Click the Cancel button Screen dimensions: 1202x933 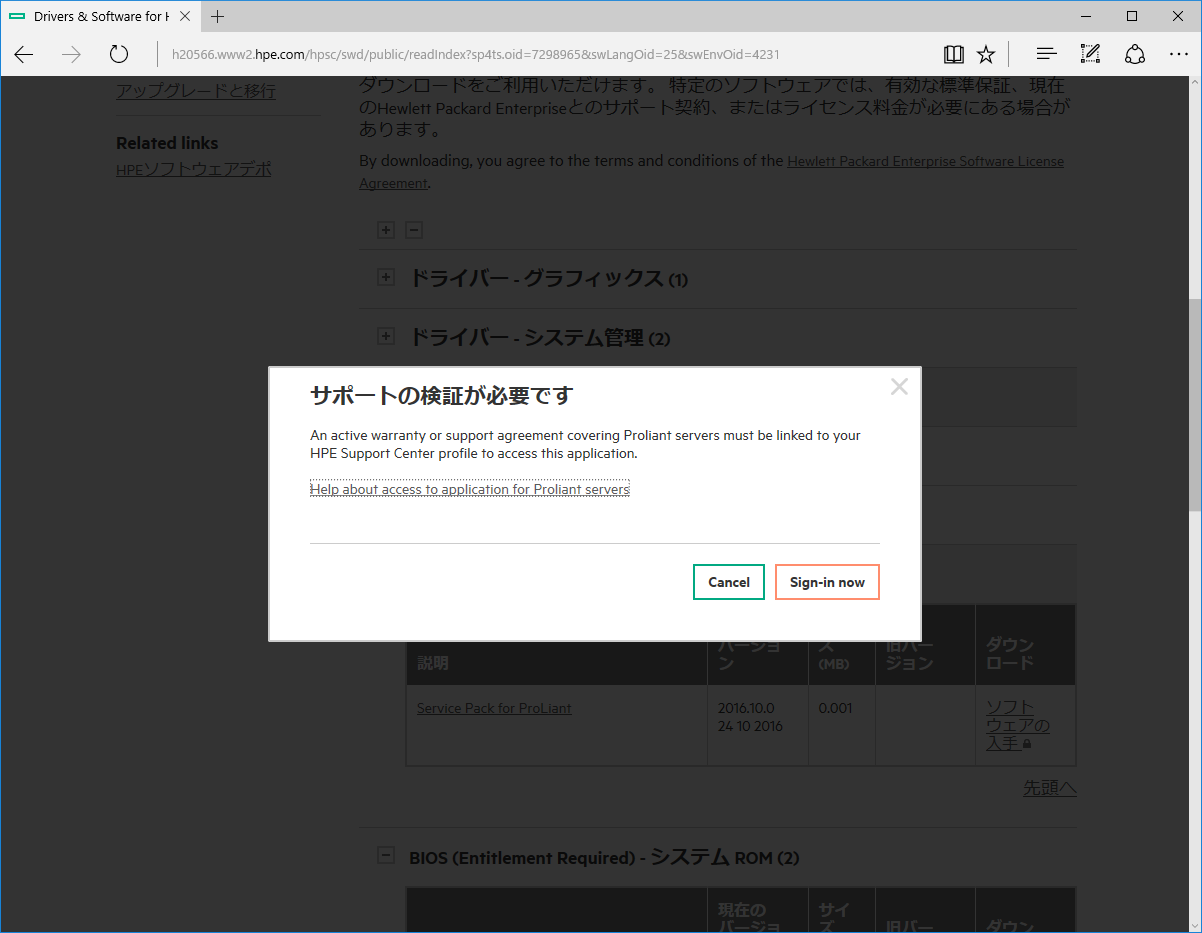[x=729, y=582]
